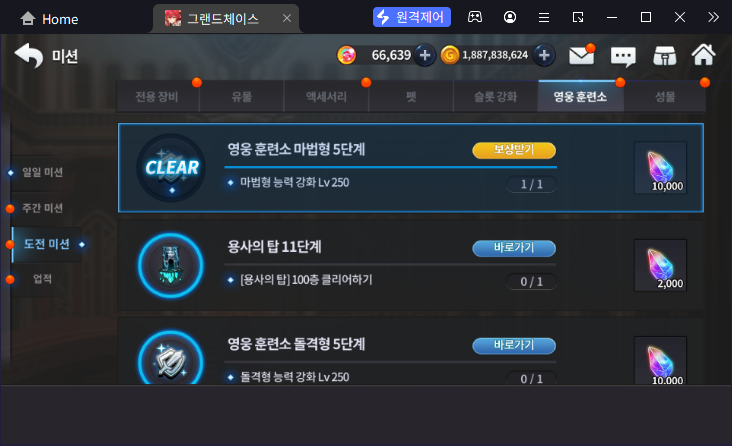This screenshot has height=446, width=732.
Task: Click the back arrow next to 미션
Action: (29, 56)
